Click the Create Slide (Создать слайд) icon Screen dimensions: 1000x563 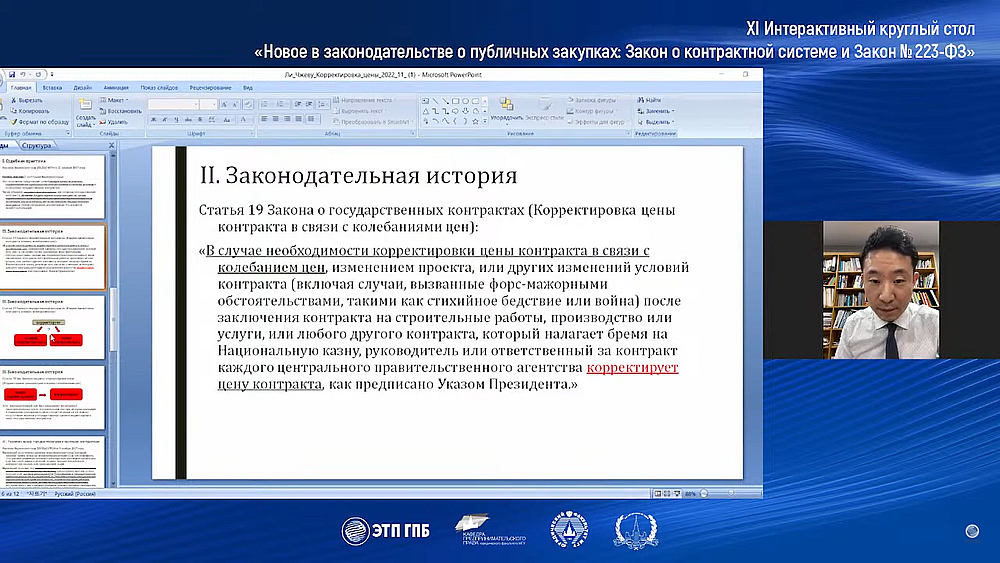pyautogui.click(x=86, y=104)
